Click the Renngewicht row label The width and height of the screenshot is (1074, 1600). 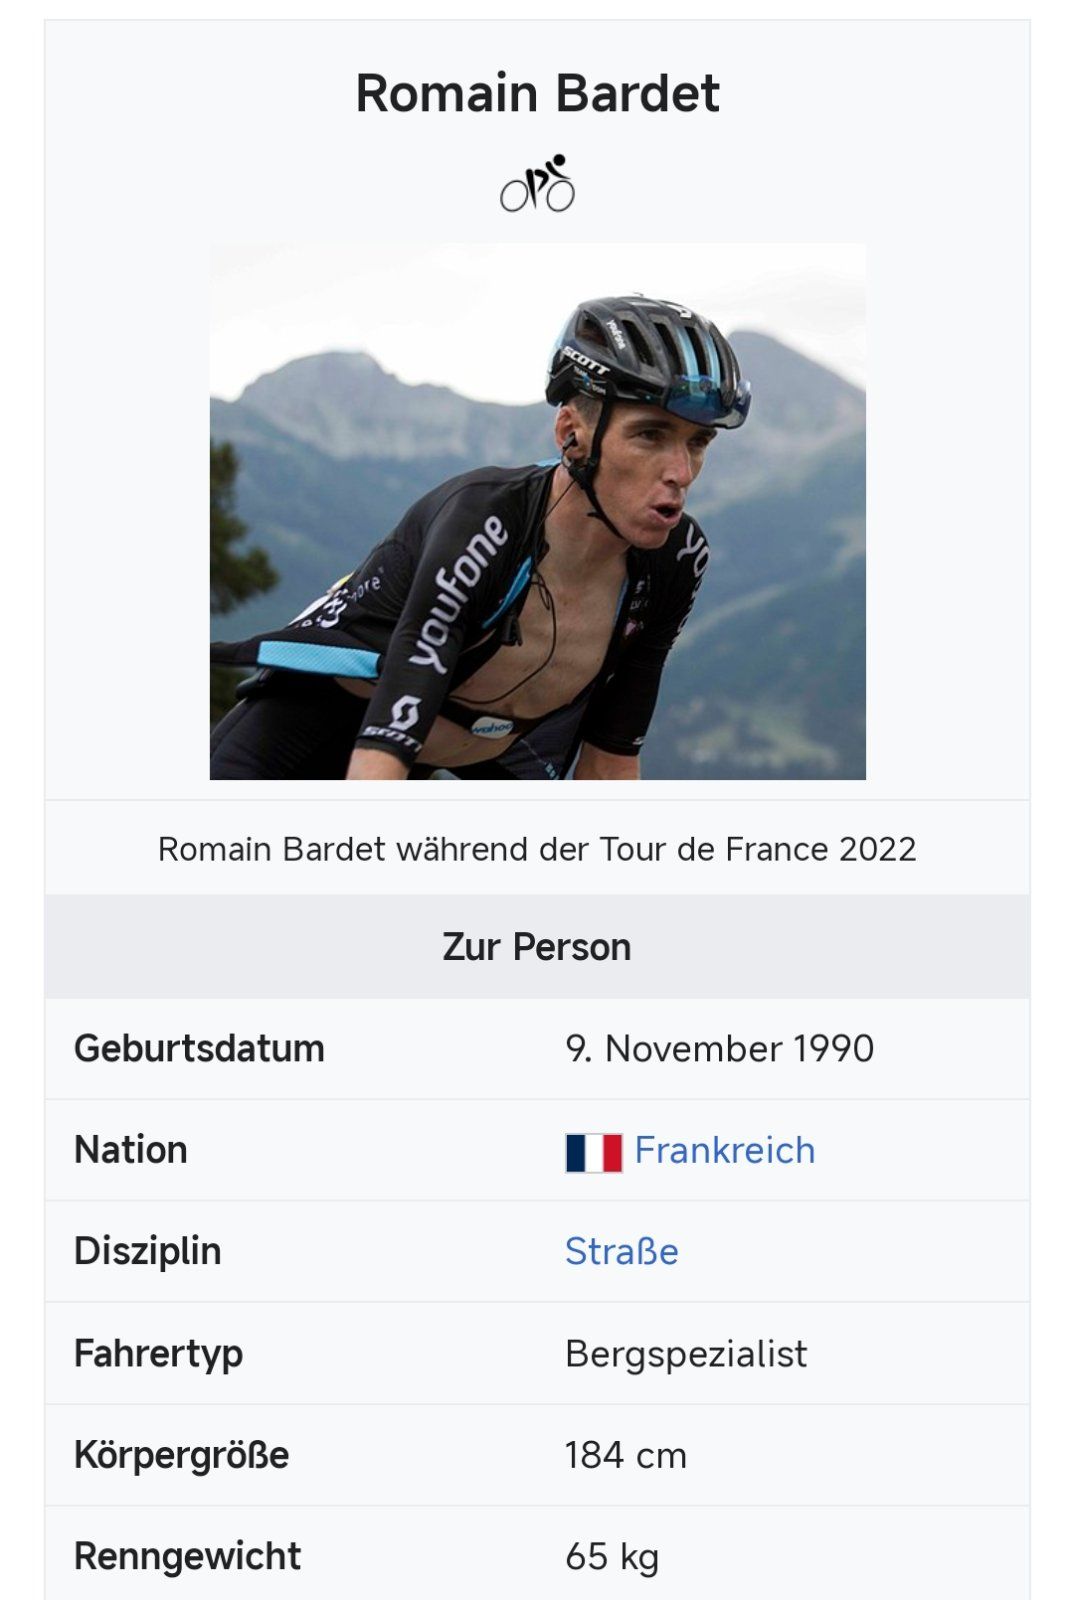click(x=187, y=1557)
